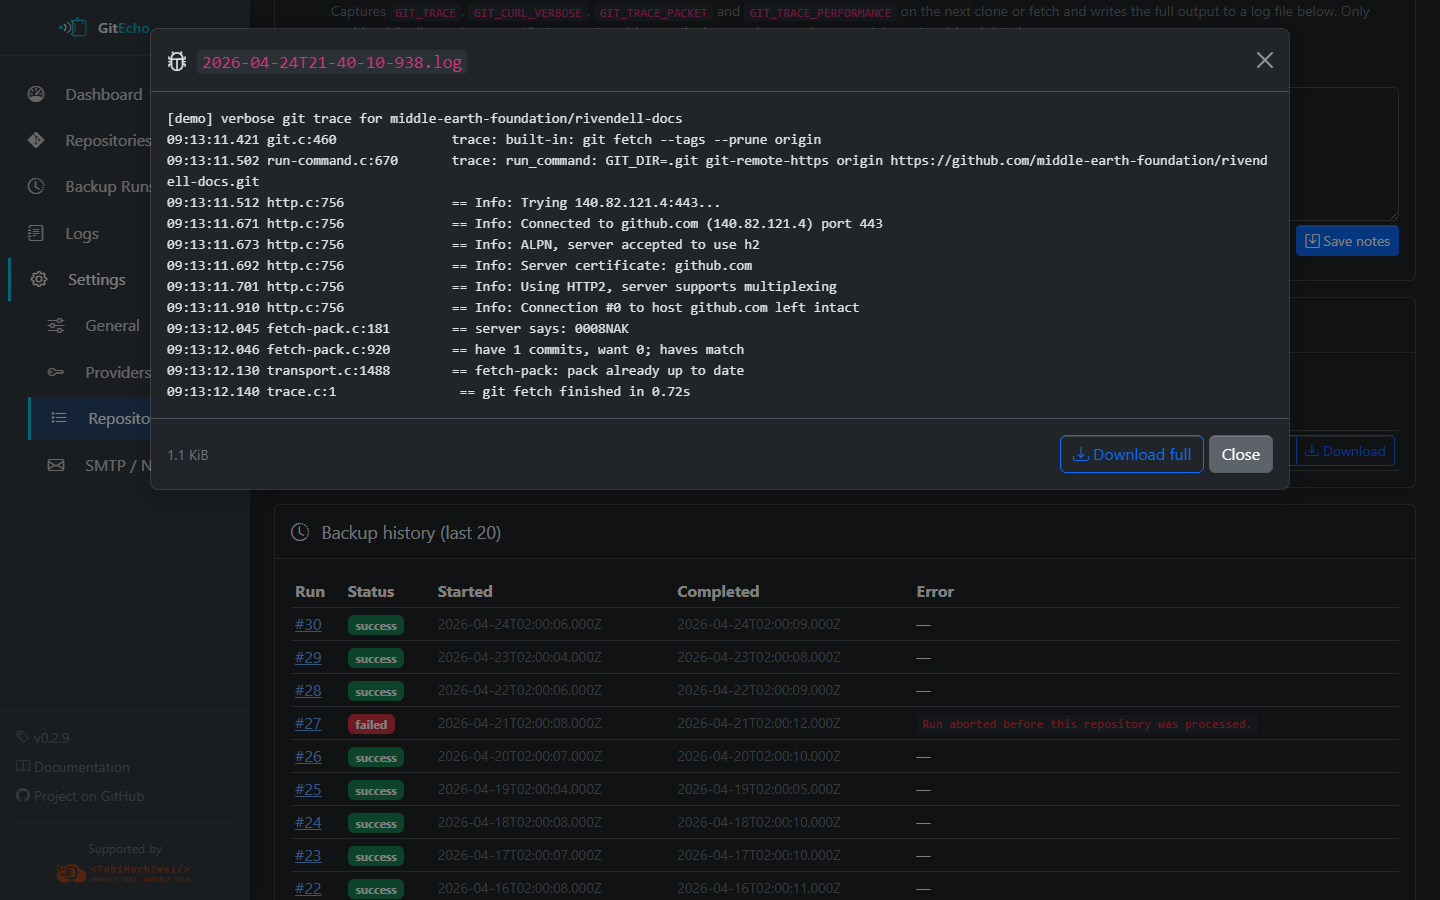Download the full log file
Viewport: 1440px width, 900px height.
pos(1131,454)
